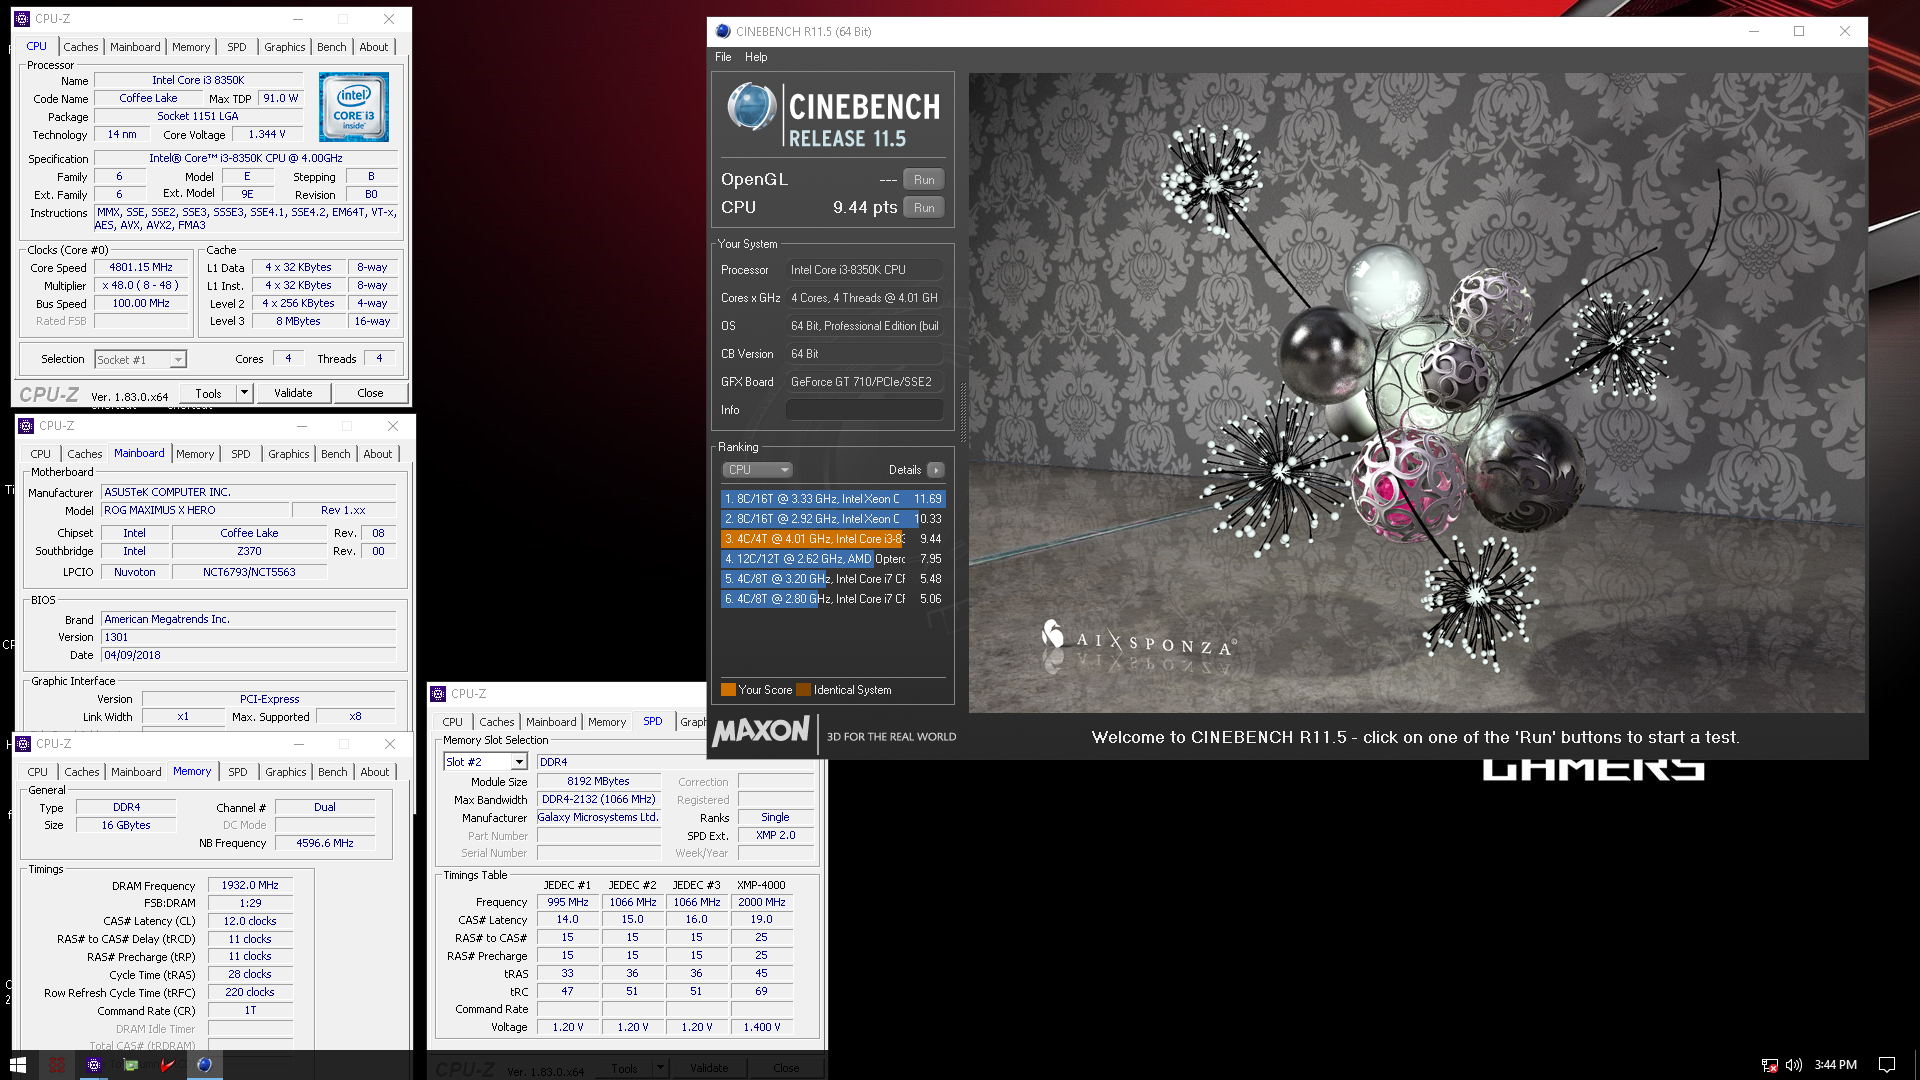Open the Cinebench File menu
This screenshot has width=1920, height=1080.
click(x=723, y=57)
